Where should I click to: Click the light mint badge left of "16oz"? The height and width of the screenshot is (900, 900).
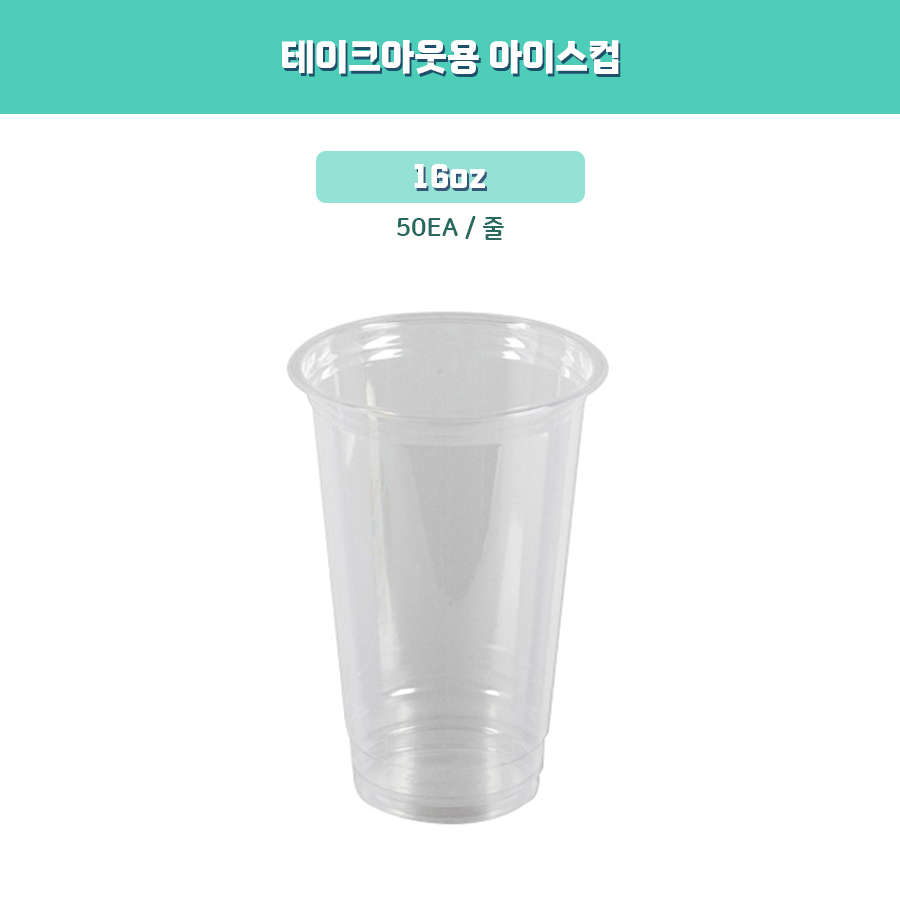coord(364,177)
